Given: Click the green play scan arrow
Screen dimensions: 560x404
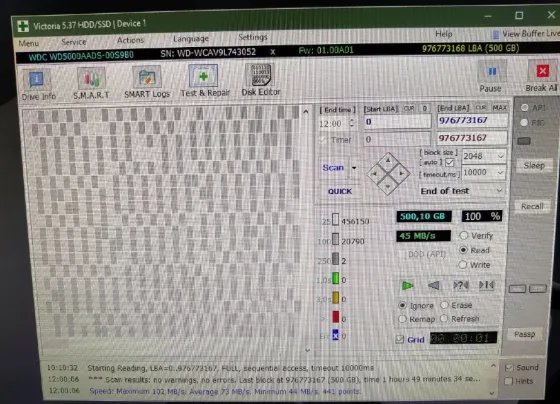Looking at the screenshot, I should pyautogui.click(x=407, y=285).
